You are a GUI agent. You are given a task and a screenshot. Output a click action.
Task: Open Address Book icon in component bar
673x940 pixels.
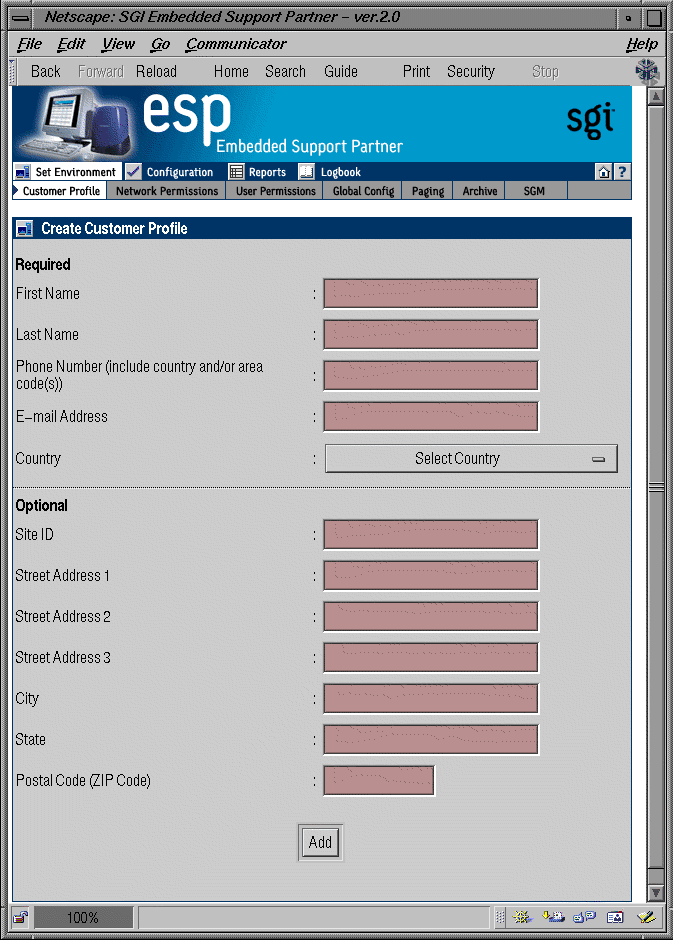pos(615,917)
